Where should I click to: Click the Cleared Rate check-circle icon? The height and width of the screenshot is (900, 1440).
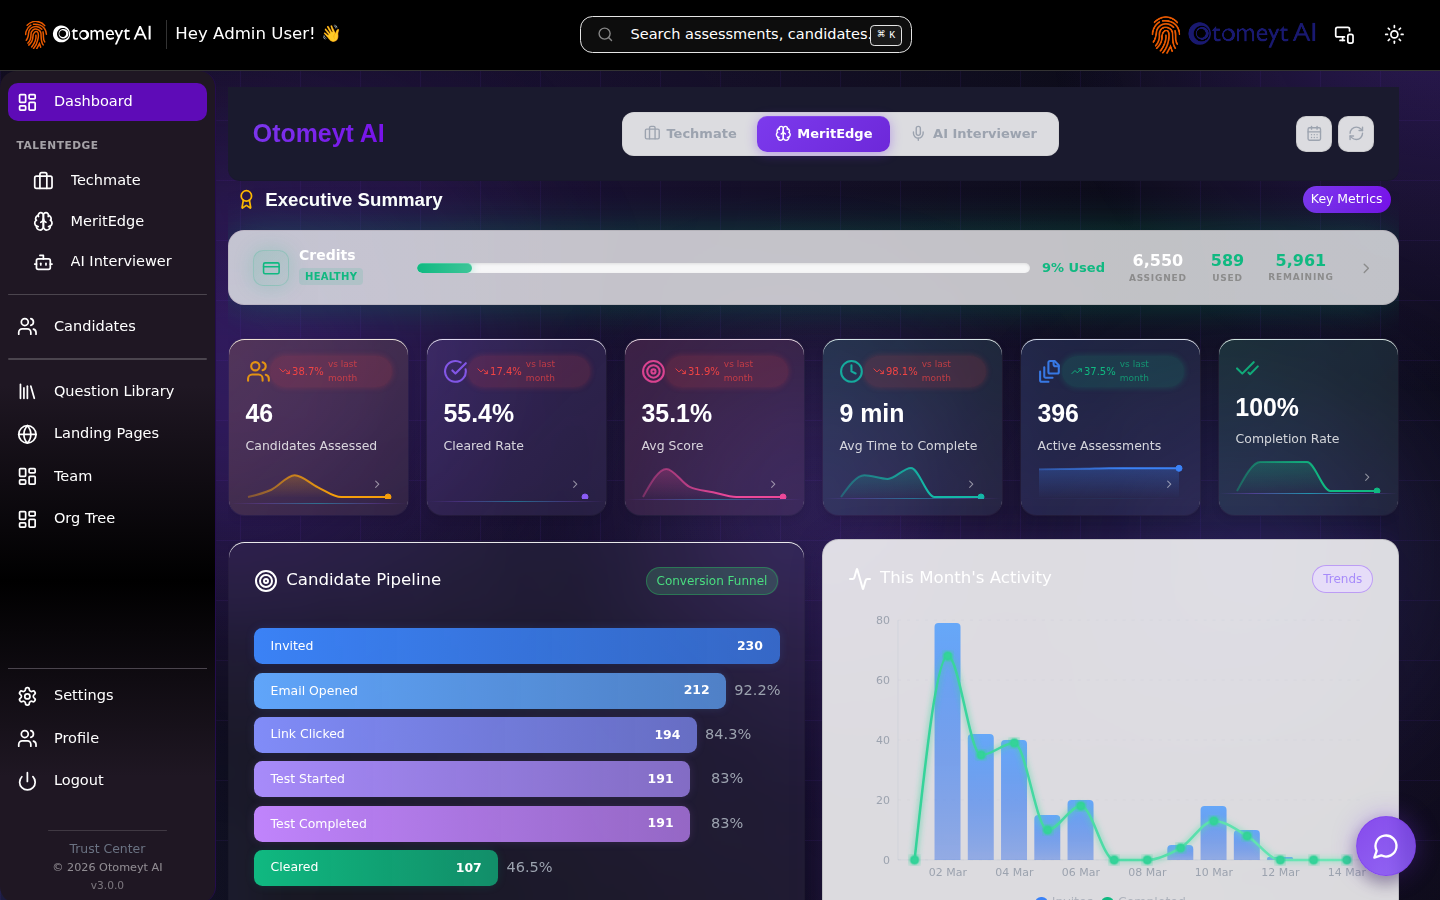click(x=456, y=371)
